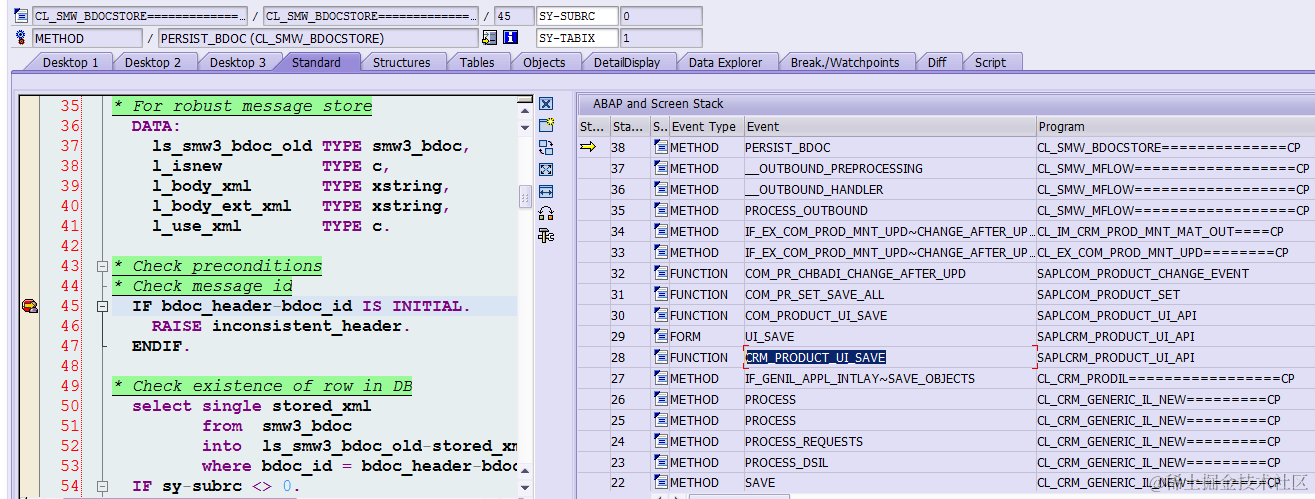Switch to the Desktop 2 tab
1315x499 pixels.
(153, 62)
